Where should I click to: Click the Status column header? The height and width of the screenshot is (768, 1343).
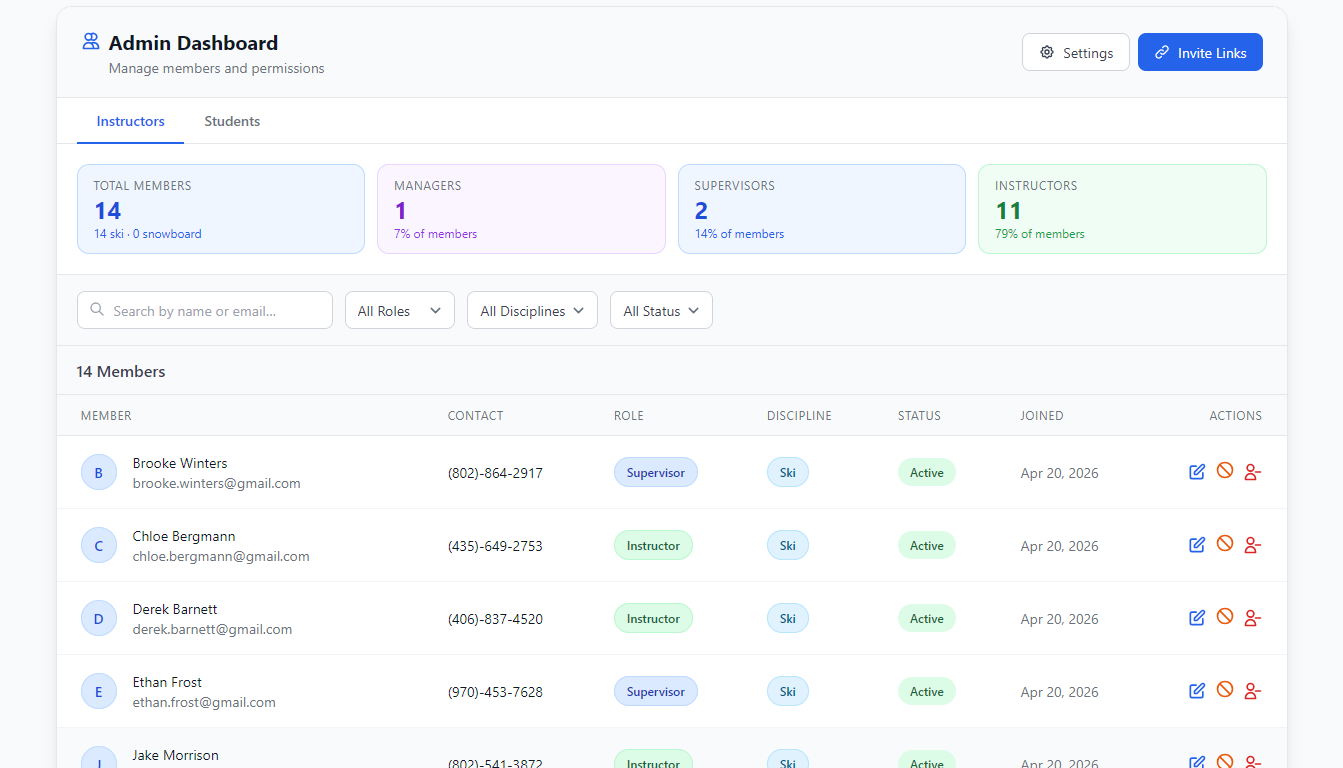[x=919, y=415]
